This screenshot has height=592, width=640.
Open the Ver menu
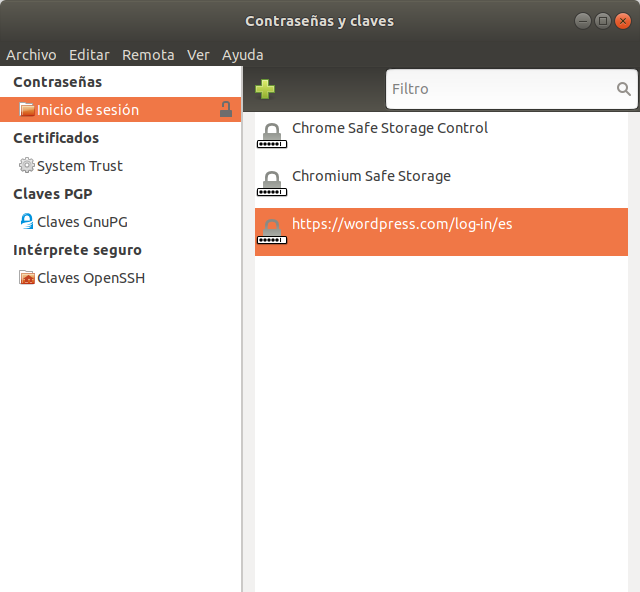point(198,55)
